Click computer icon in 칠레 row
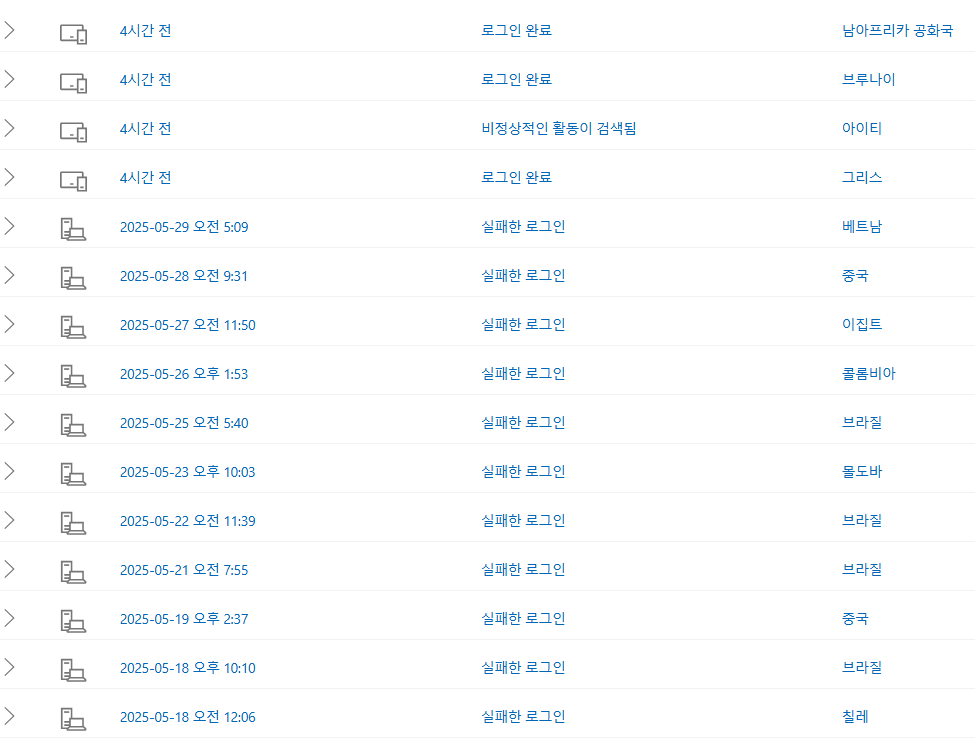The height and width of the screenshot is (751, 975). [x=73, y=719]
